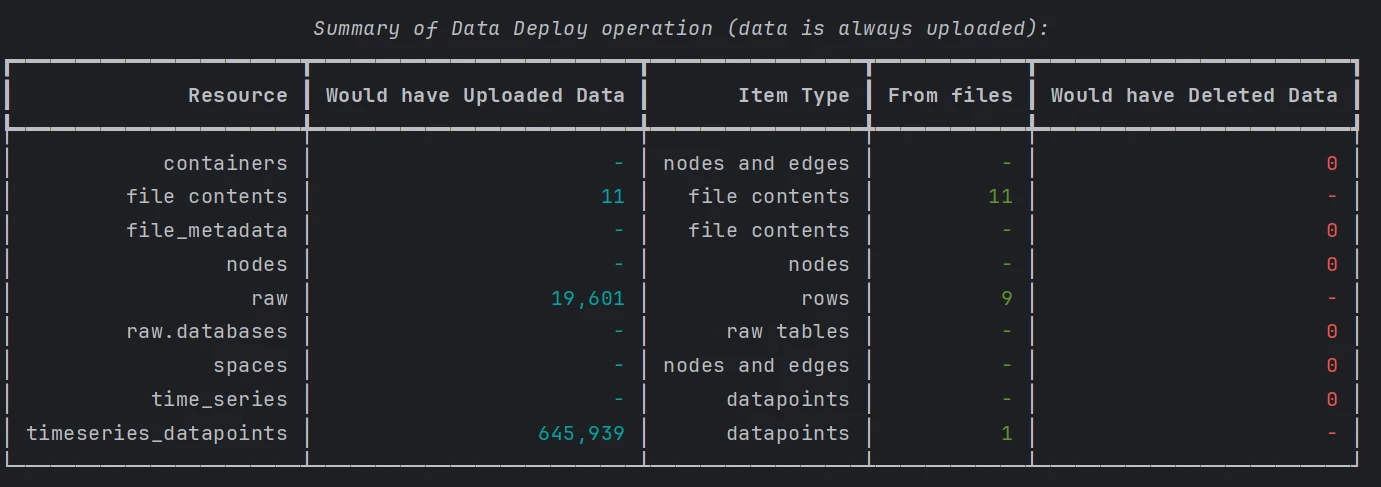The height and width of the screenshot is (487, 1381).
Task: Select the 645,939 uploaded datapoints value
Action: point(581,434)
